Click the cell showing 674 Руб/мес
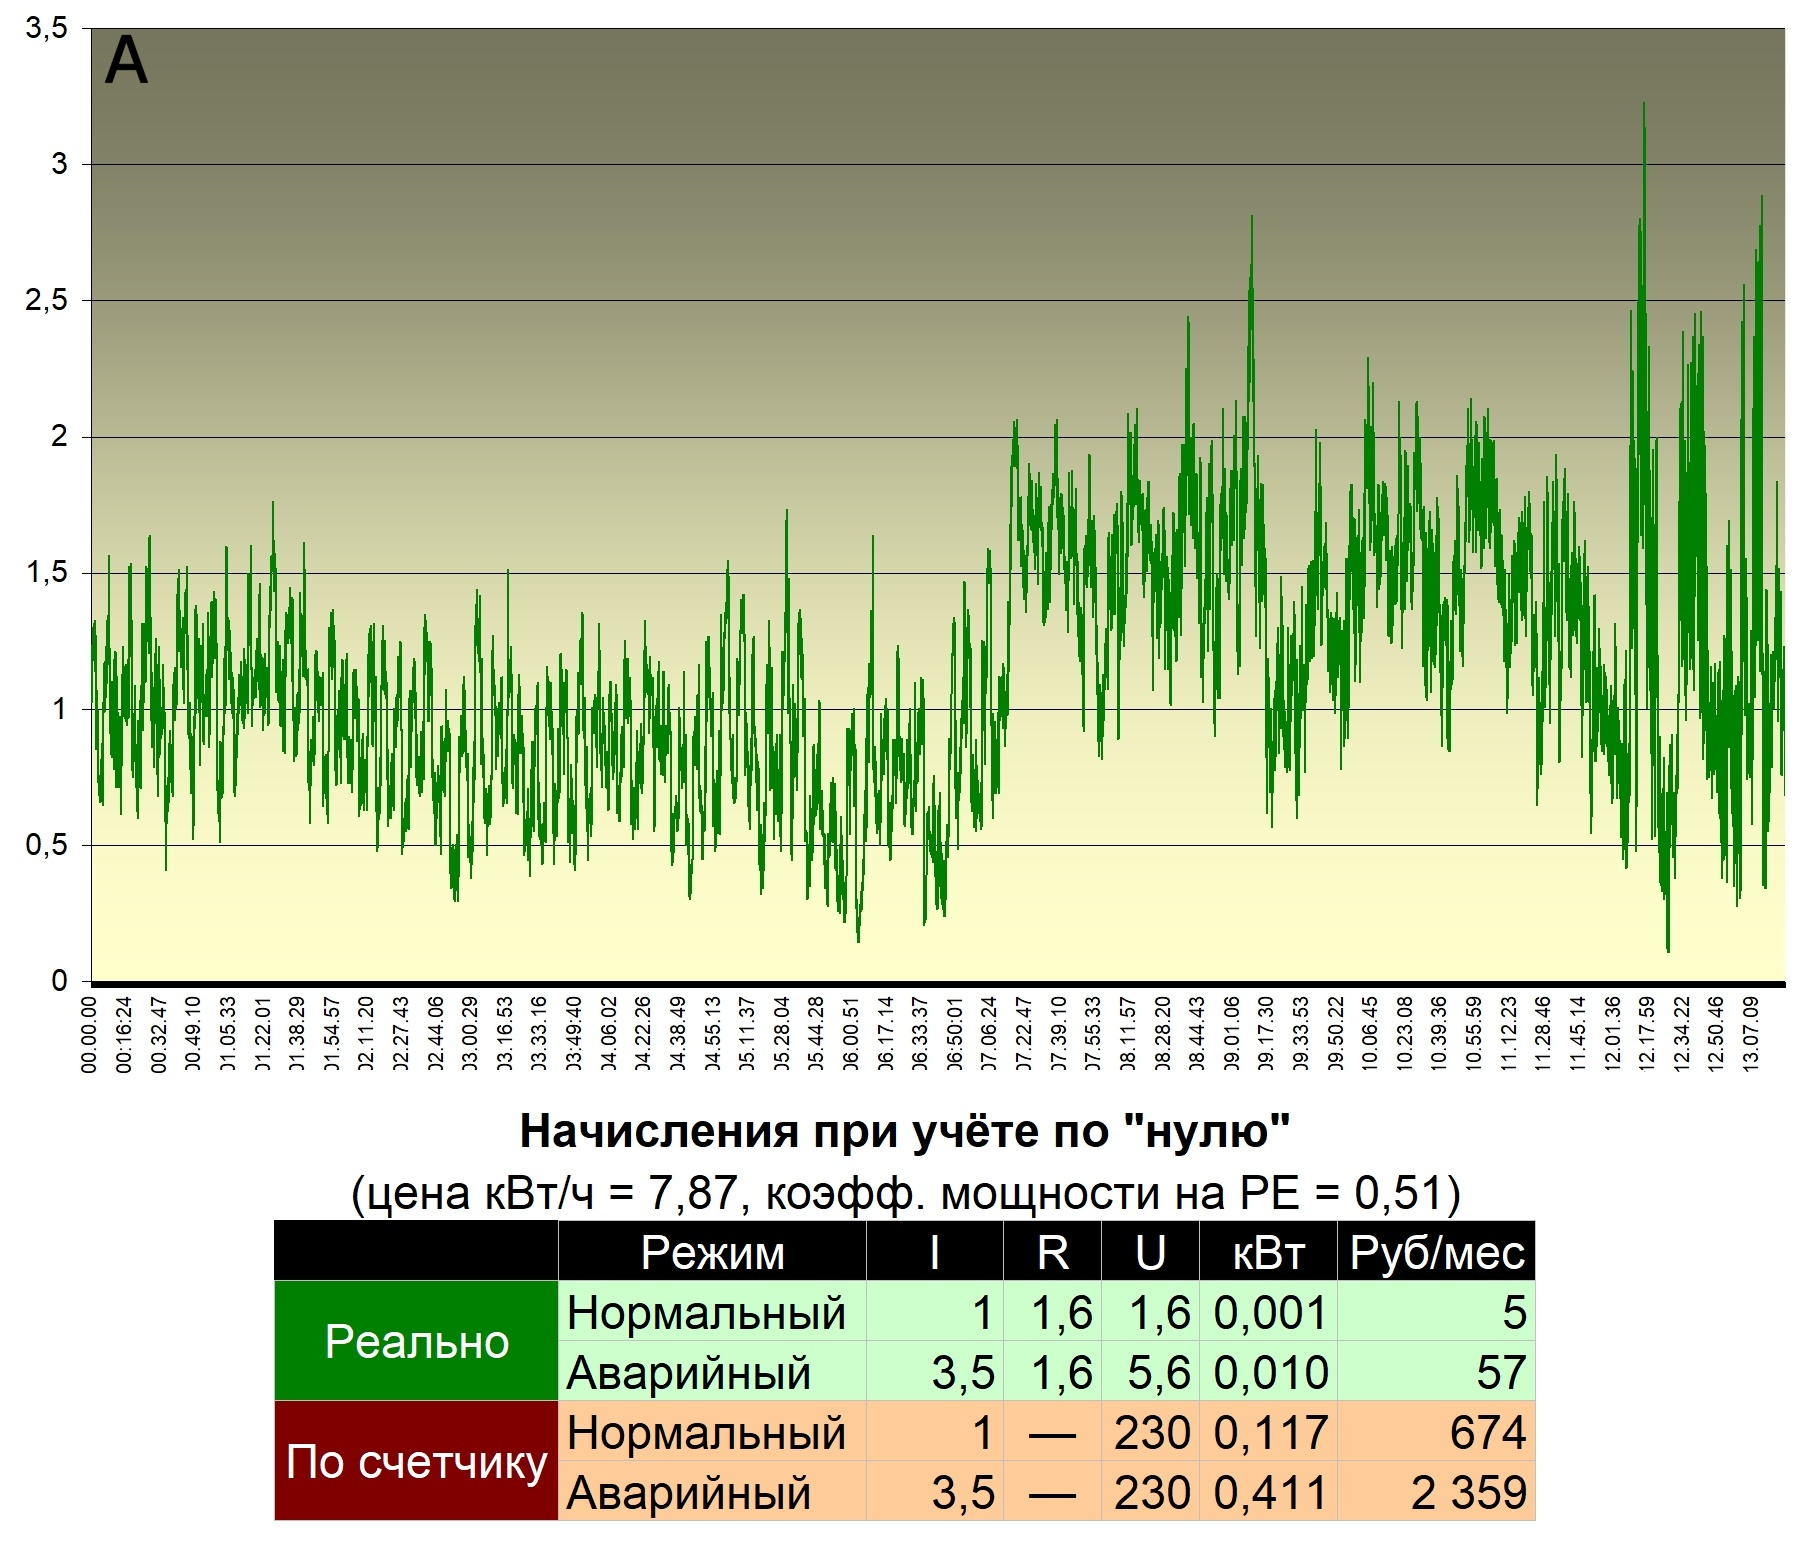 click(x=1436, y=1432)
